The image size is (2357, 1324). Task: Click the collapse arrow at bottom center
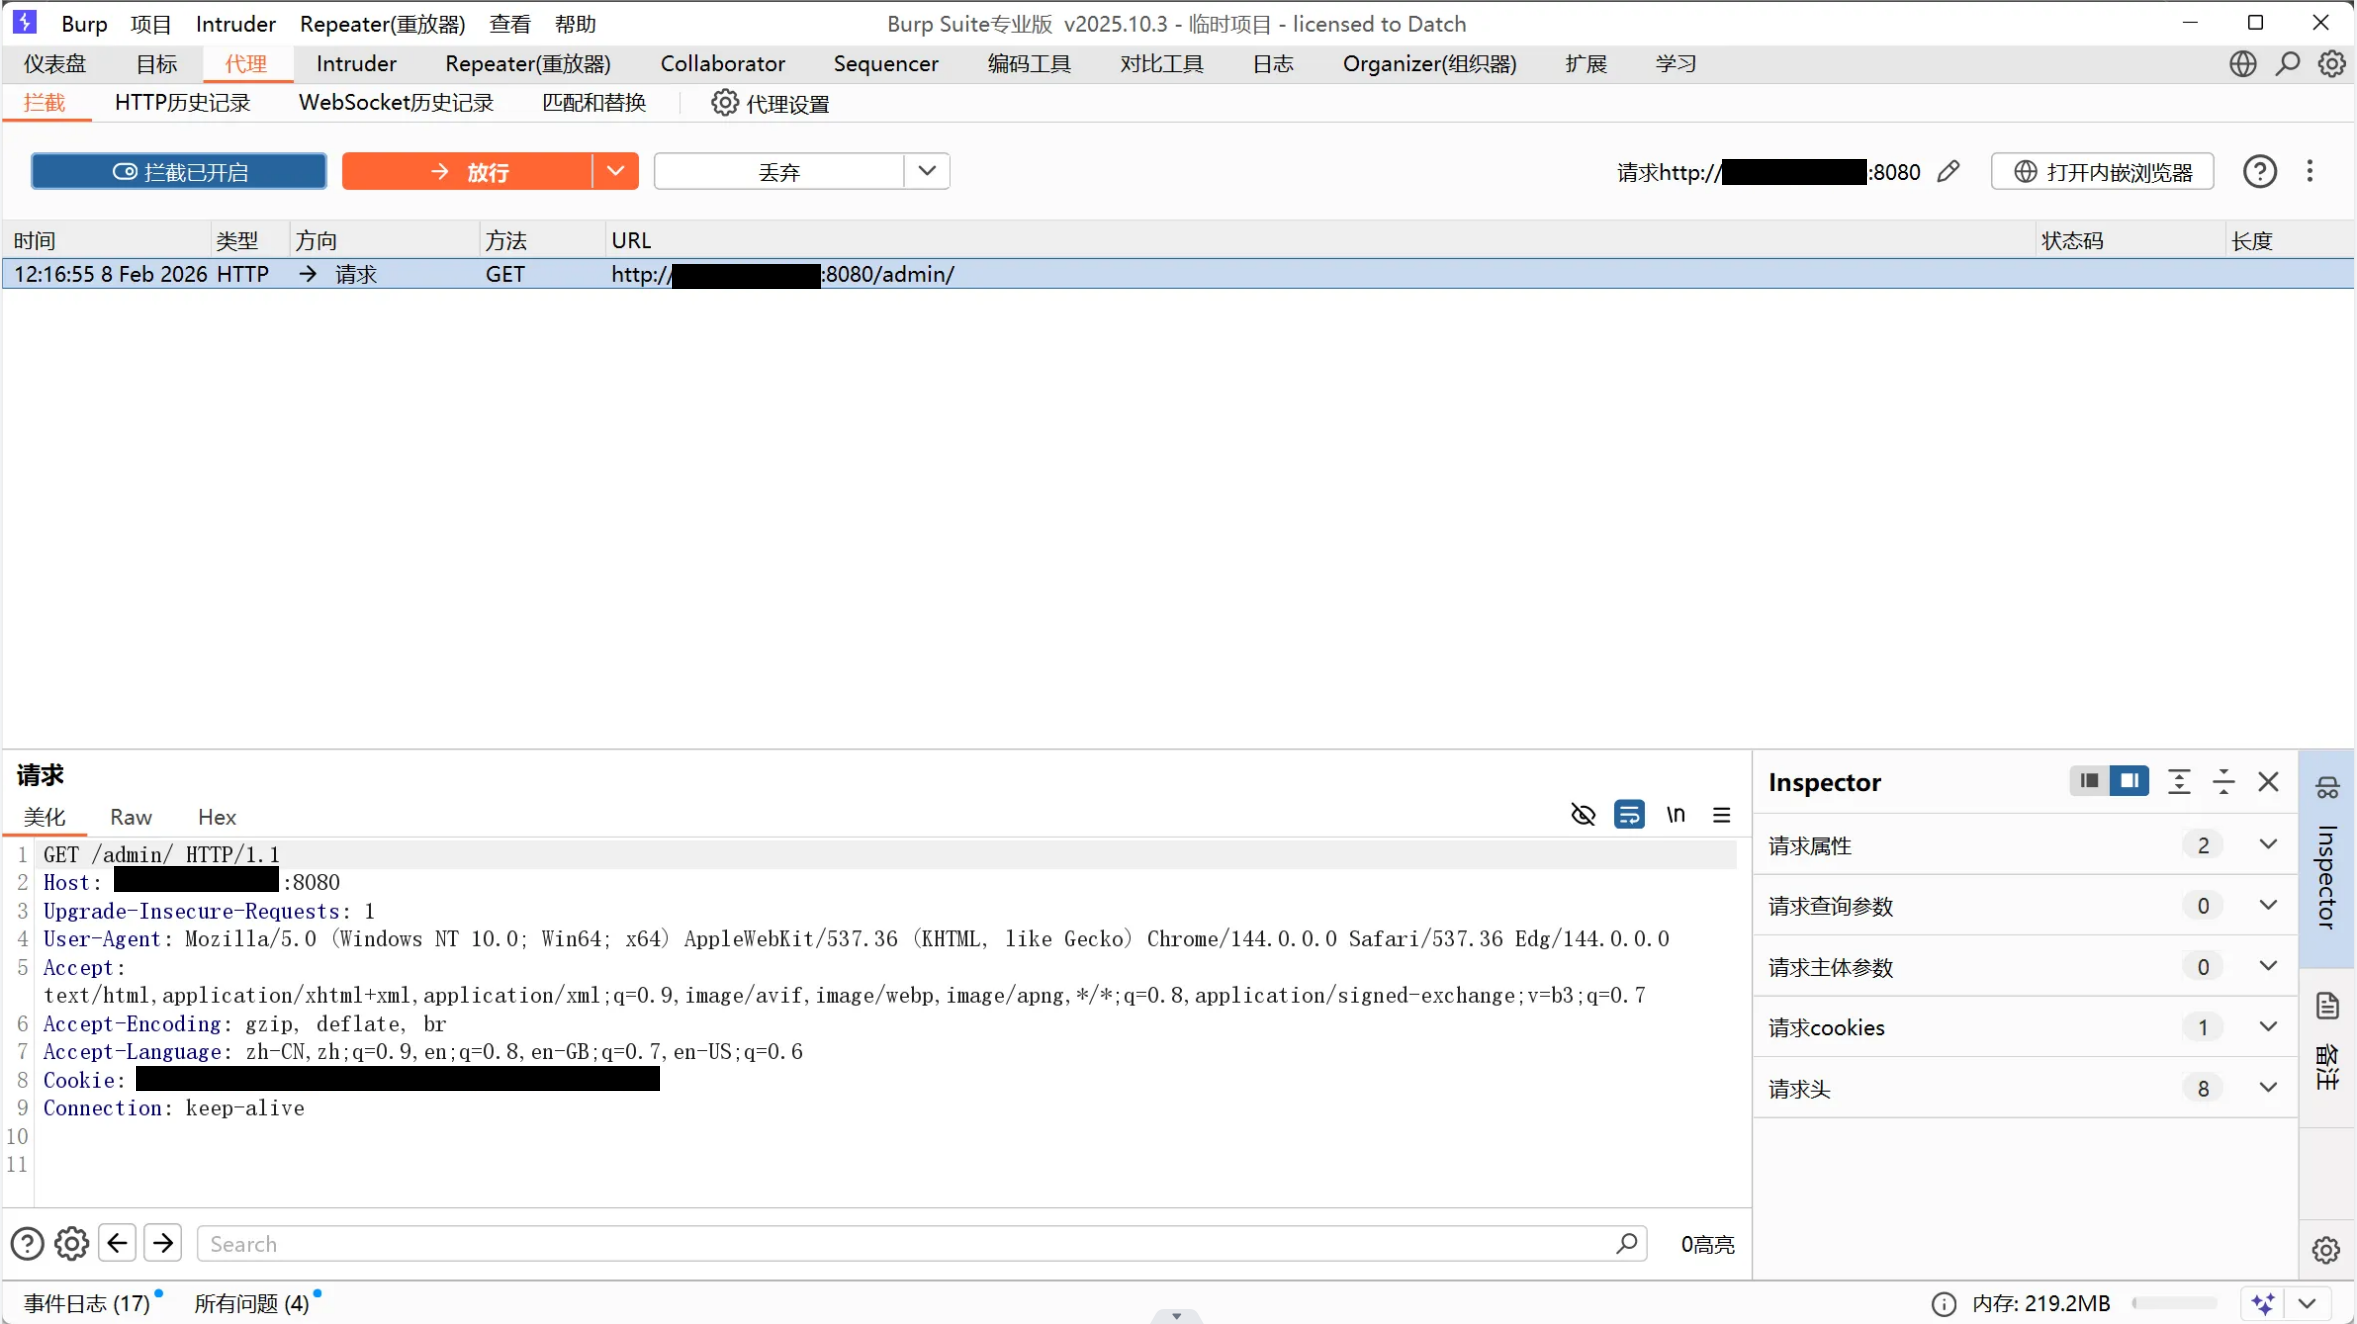[1177, 1316]
